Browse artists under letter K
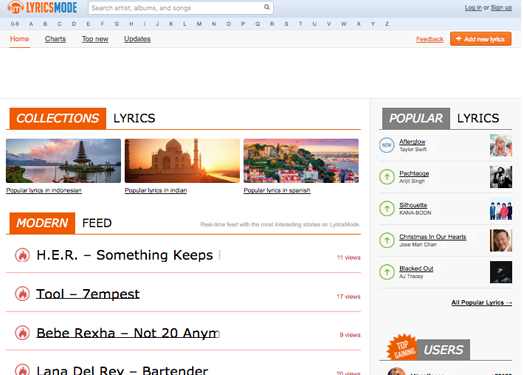This screenshot has height=375, width=523. [171, 24]
